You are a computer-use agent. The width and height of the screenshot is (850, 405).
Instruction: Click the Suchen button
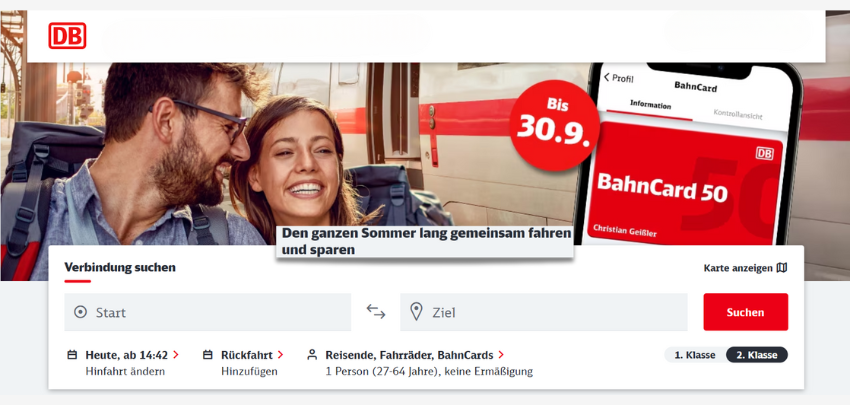745,312
